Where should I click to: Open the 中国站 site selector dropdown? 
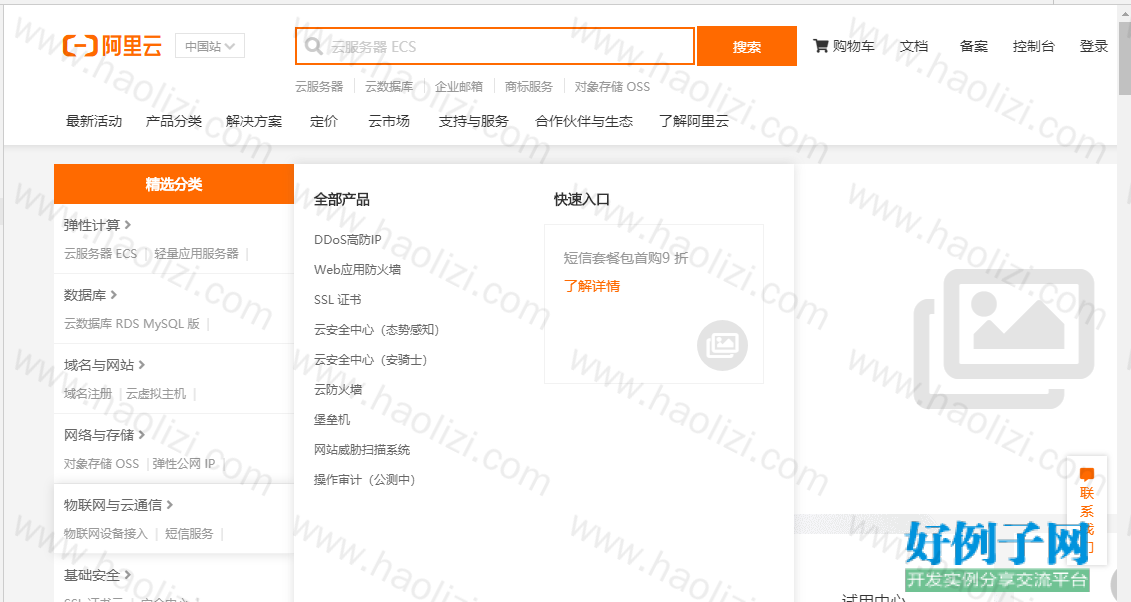210,46
